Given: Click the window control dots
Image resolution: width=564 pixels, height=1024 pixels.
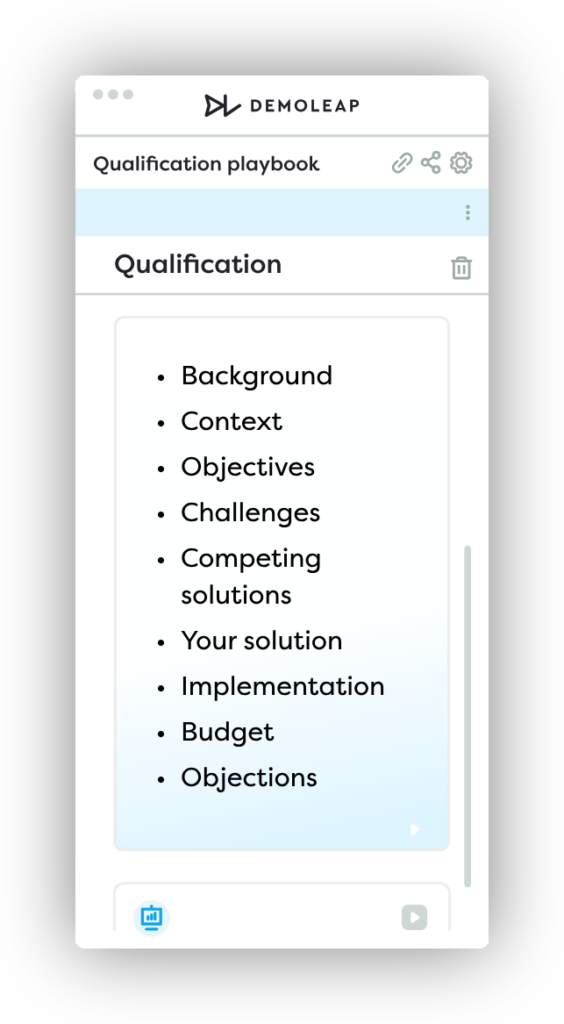Looking at the screenshot, I should [x=113, y=94].
